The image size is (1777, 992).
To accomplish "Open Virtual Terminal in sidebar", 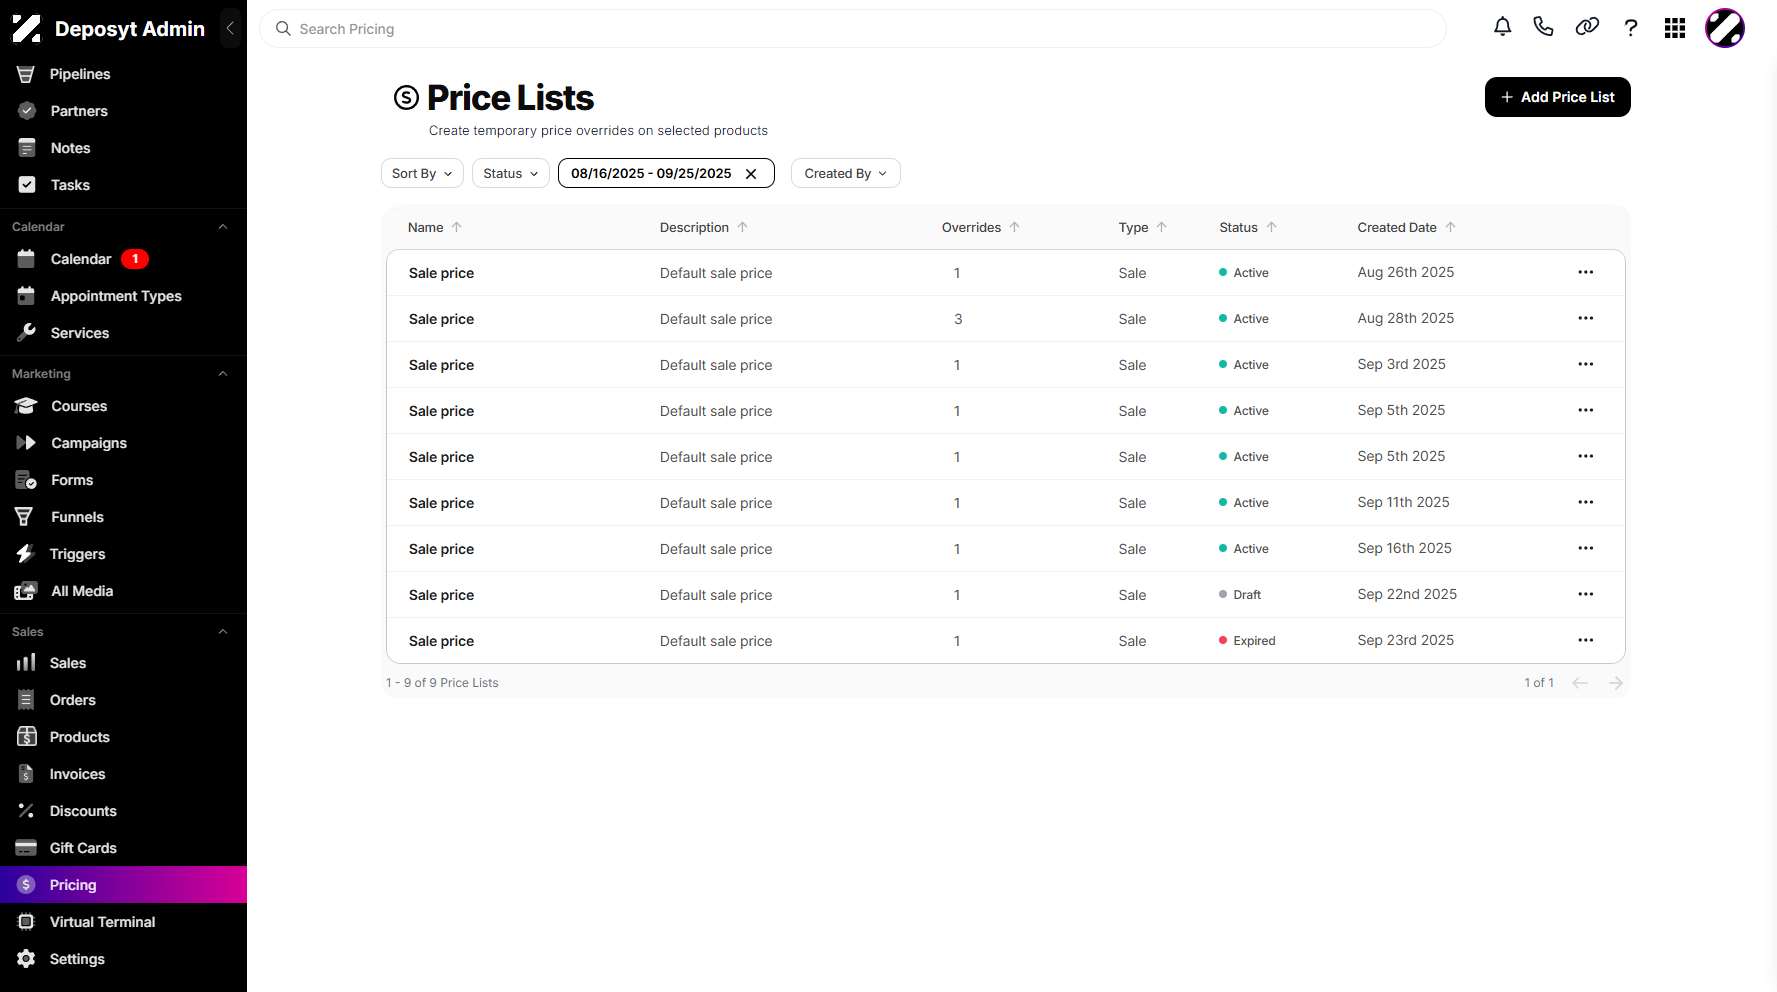I will 123,922.
